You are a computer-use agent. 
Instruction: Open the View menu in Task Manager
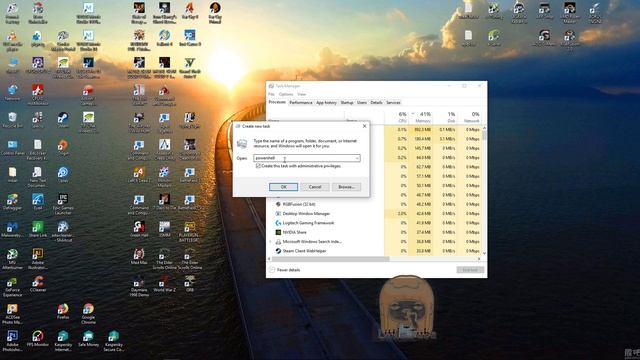(x=301, y=94)
